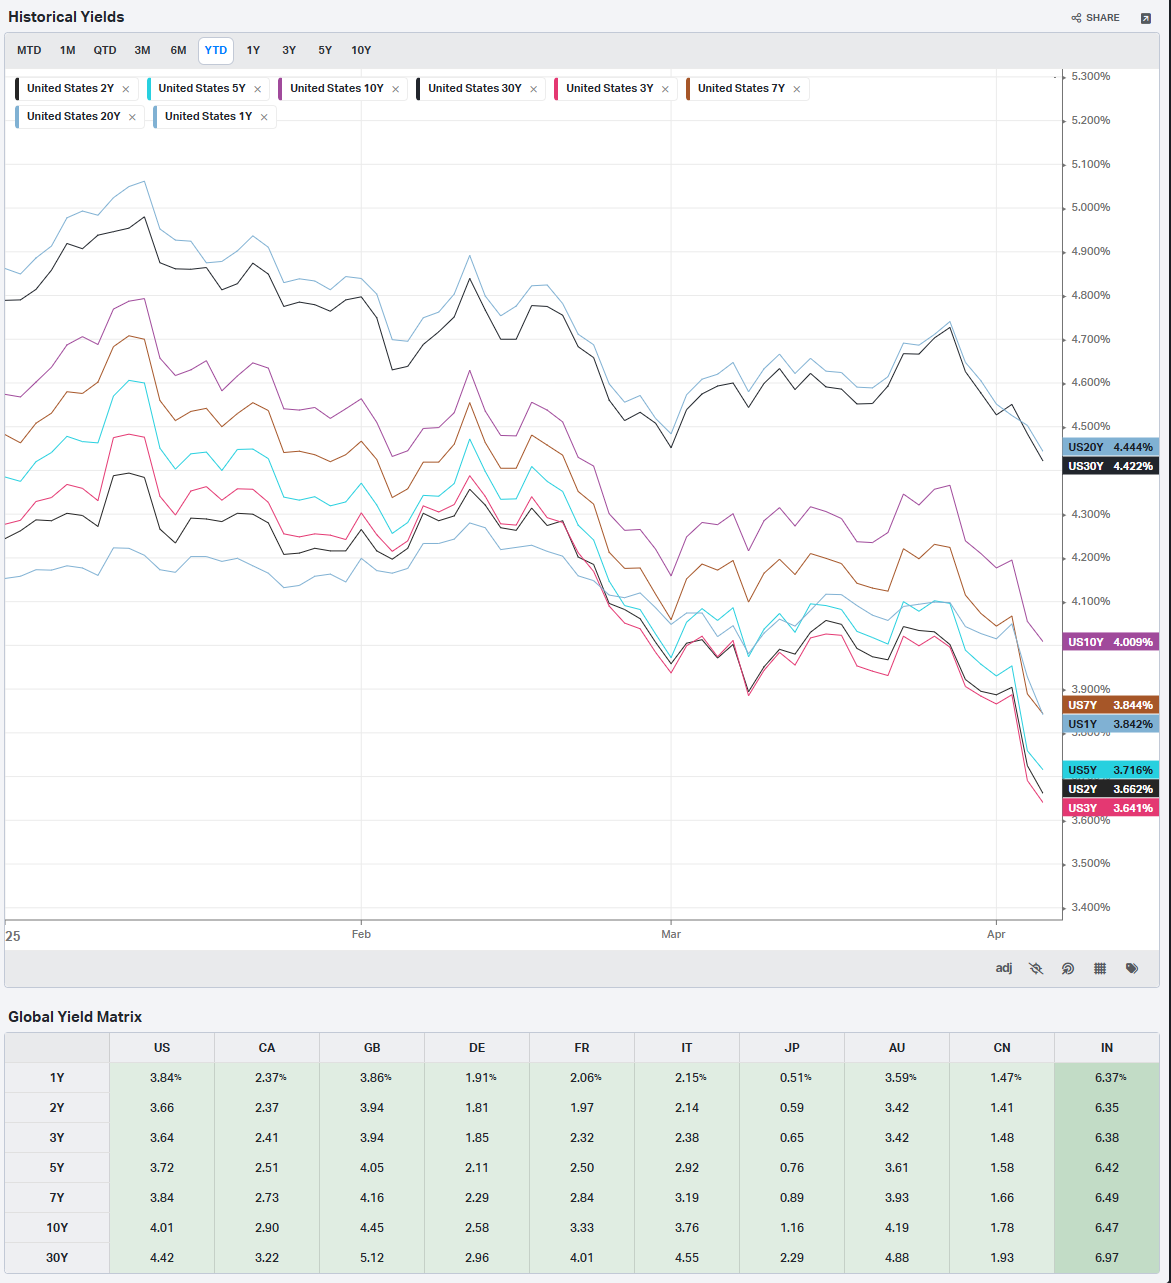Click the Apr date marker on axis
Screen dimensions: 1171x1283
996,934
